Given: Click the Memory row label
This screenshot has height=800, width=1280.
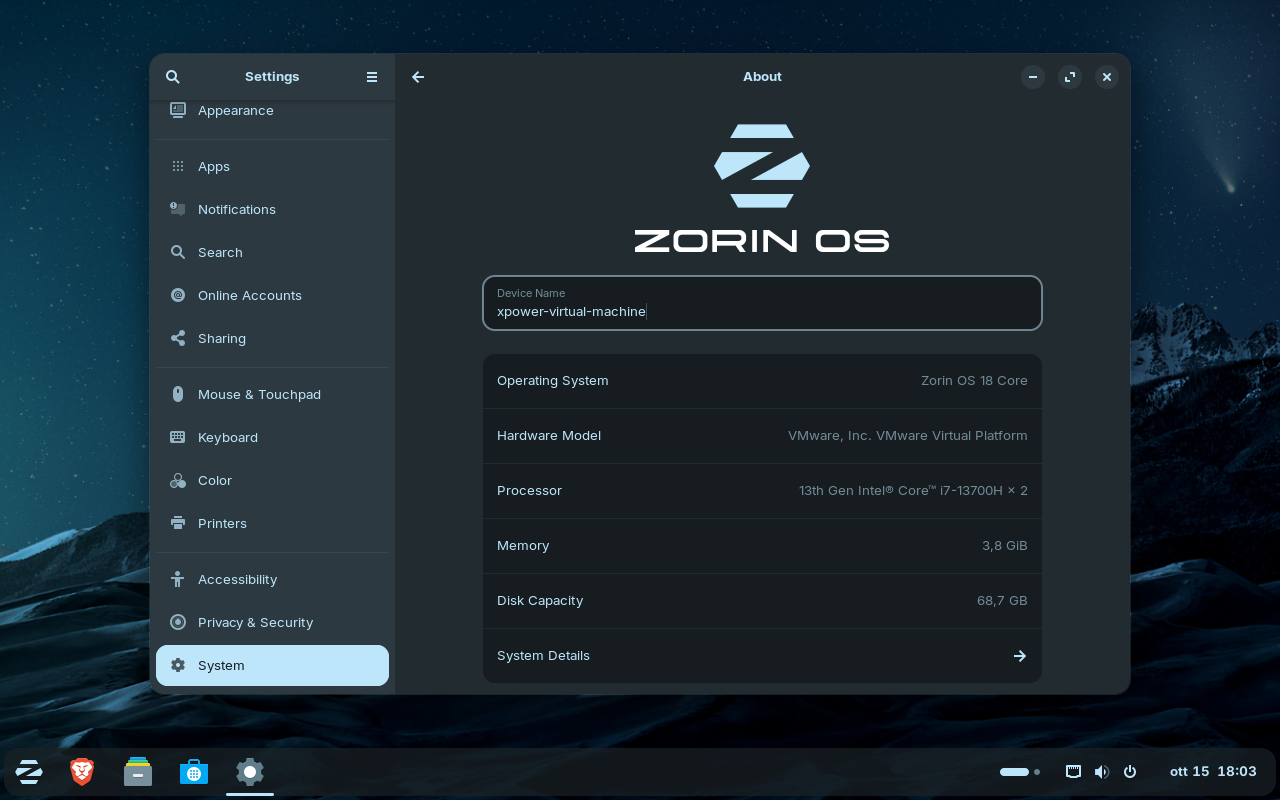Looking at the screenshot, I should pos(523,546).
